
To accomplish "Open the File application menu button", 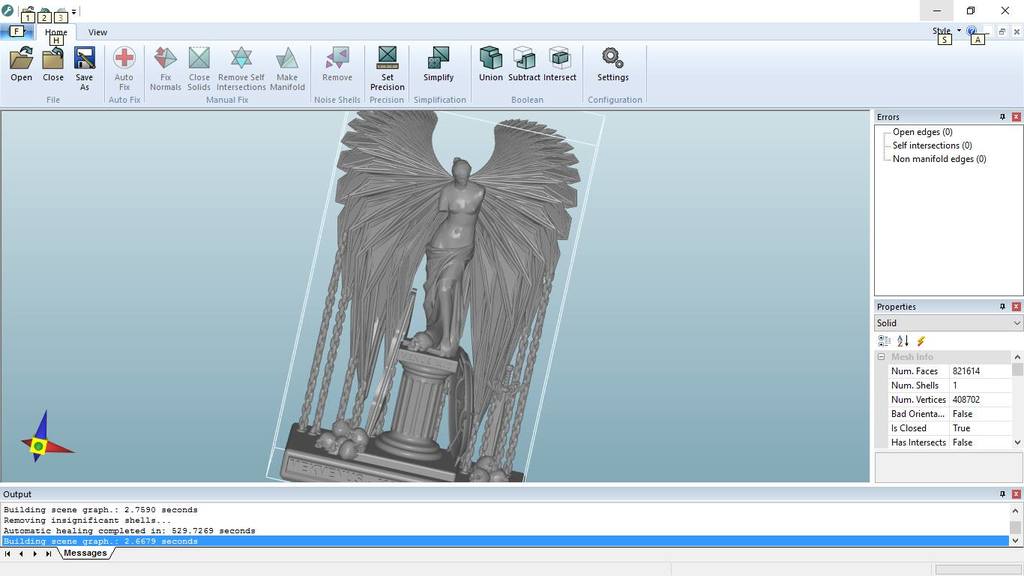I will point(17,31).
